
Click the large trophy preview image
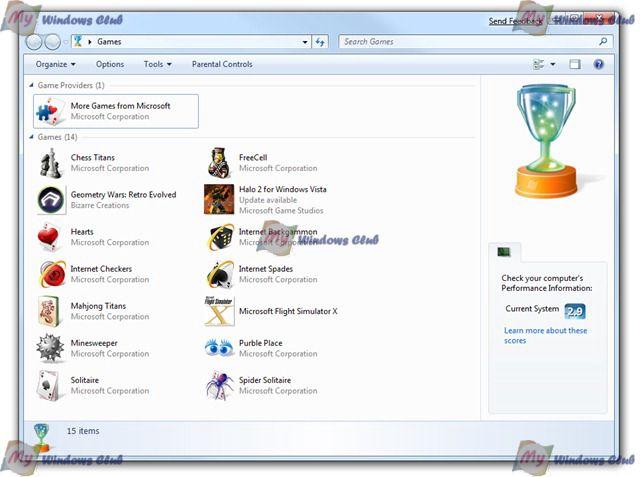tap(547, 141)
